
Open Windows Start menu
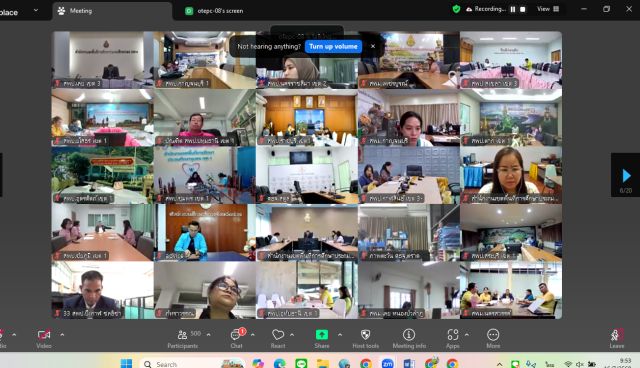tap(127, 363)
